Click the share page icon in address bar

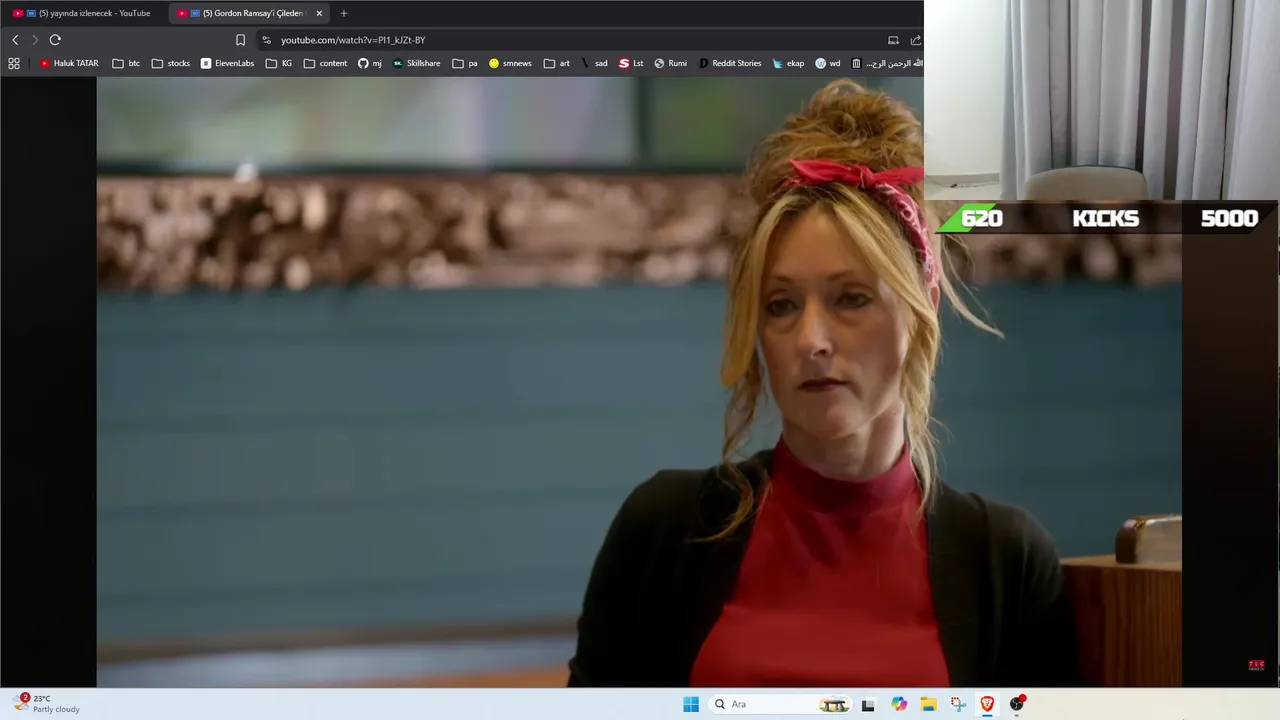(915, 40)
